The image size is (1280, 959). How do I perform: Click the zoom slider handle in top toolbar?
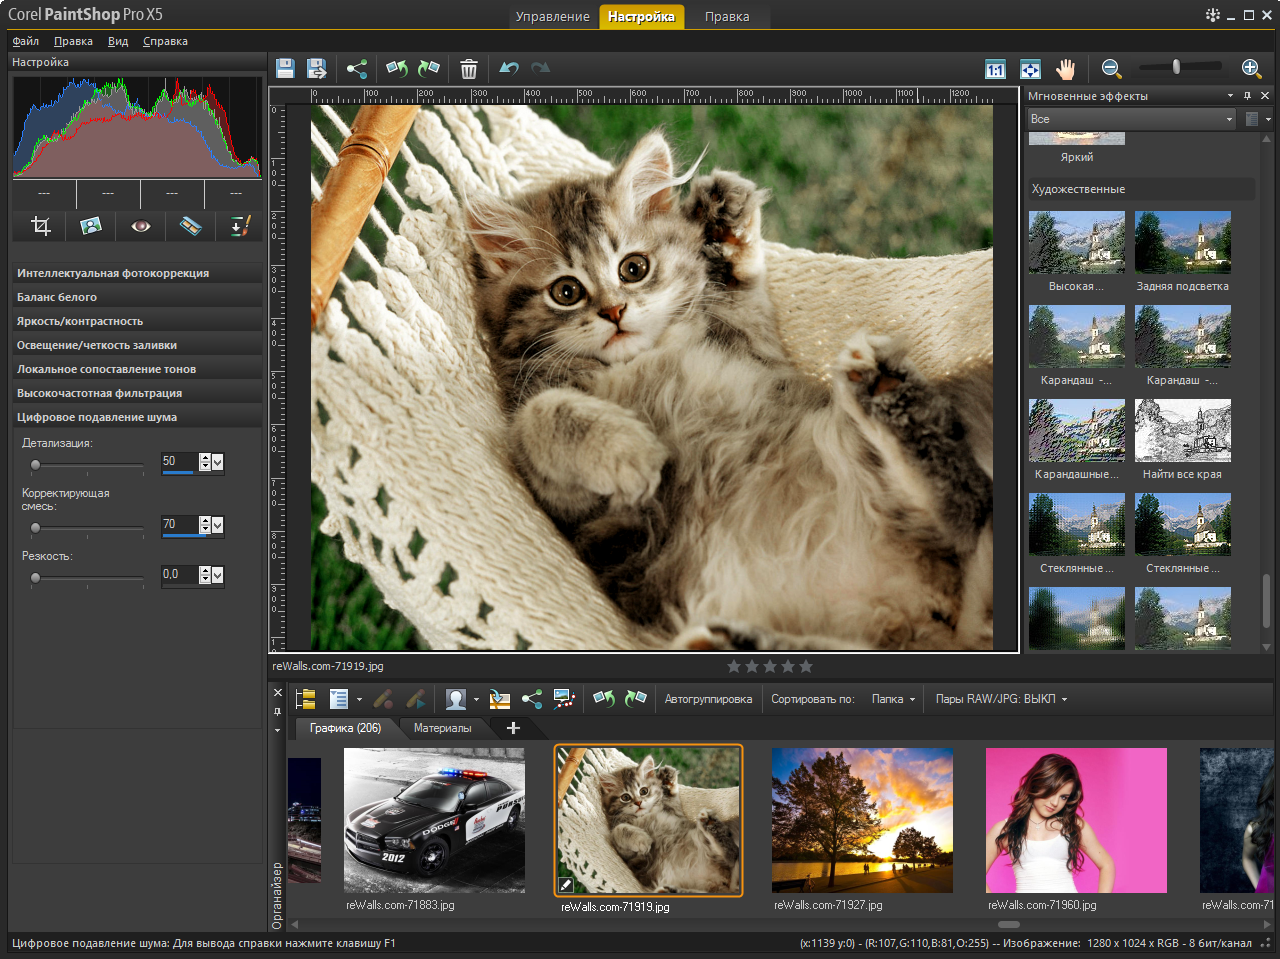point(1177,67)
